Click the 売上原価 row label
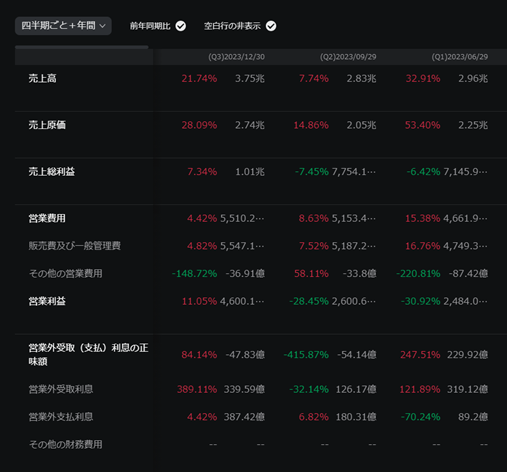 [47, 125]
